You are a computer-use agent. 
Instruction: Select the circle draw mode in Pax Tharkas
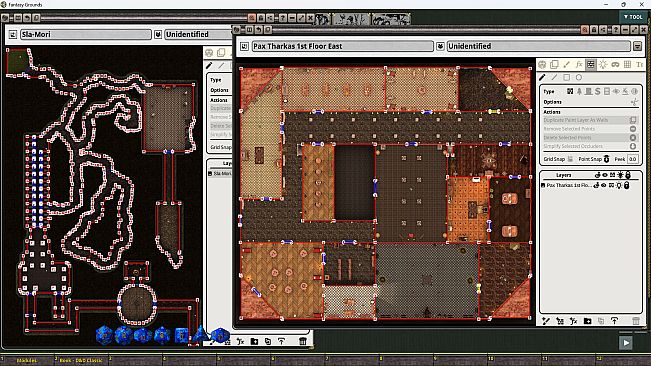click(579, 77)
